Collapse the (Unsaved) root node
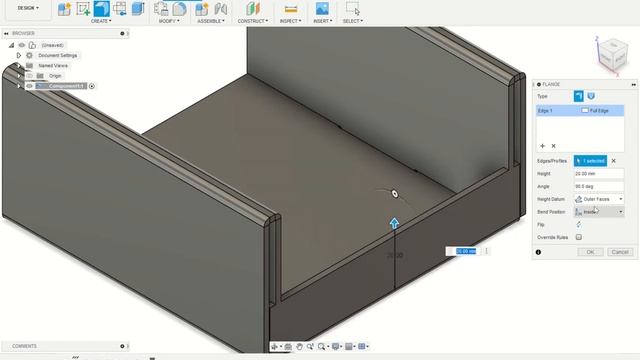The height and width of the screenshot is (360, 640). coord(11,45)
